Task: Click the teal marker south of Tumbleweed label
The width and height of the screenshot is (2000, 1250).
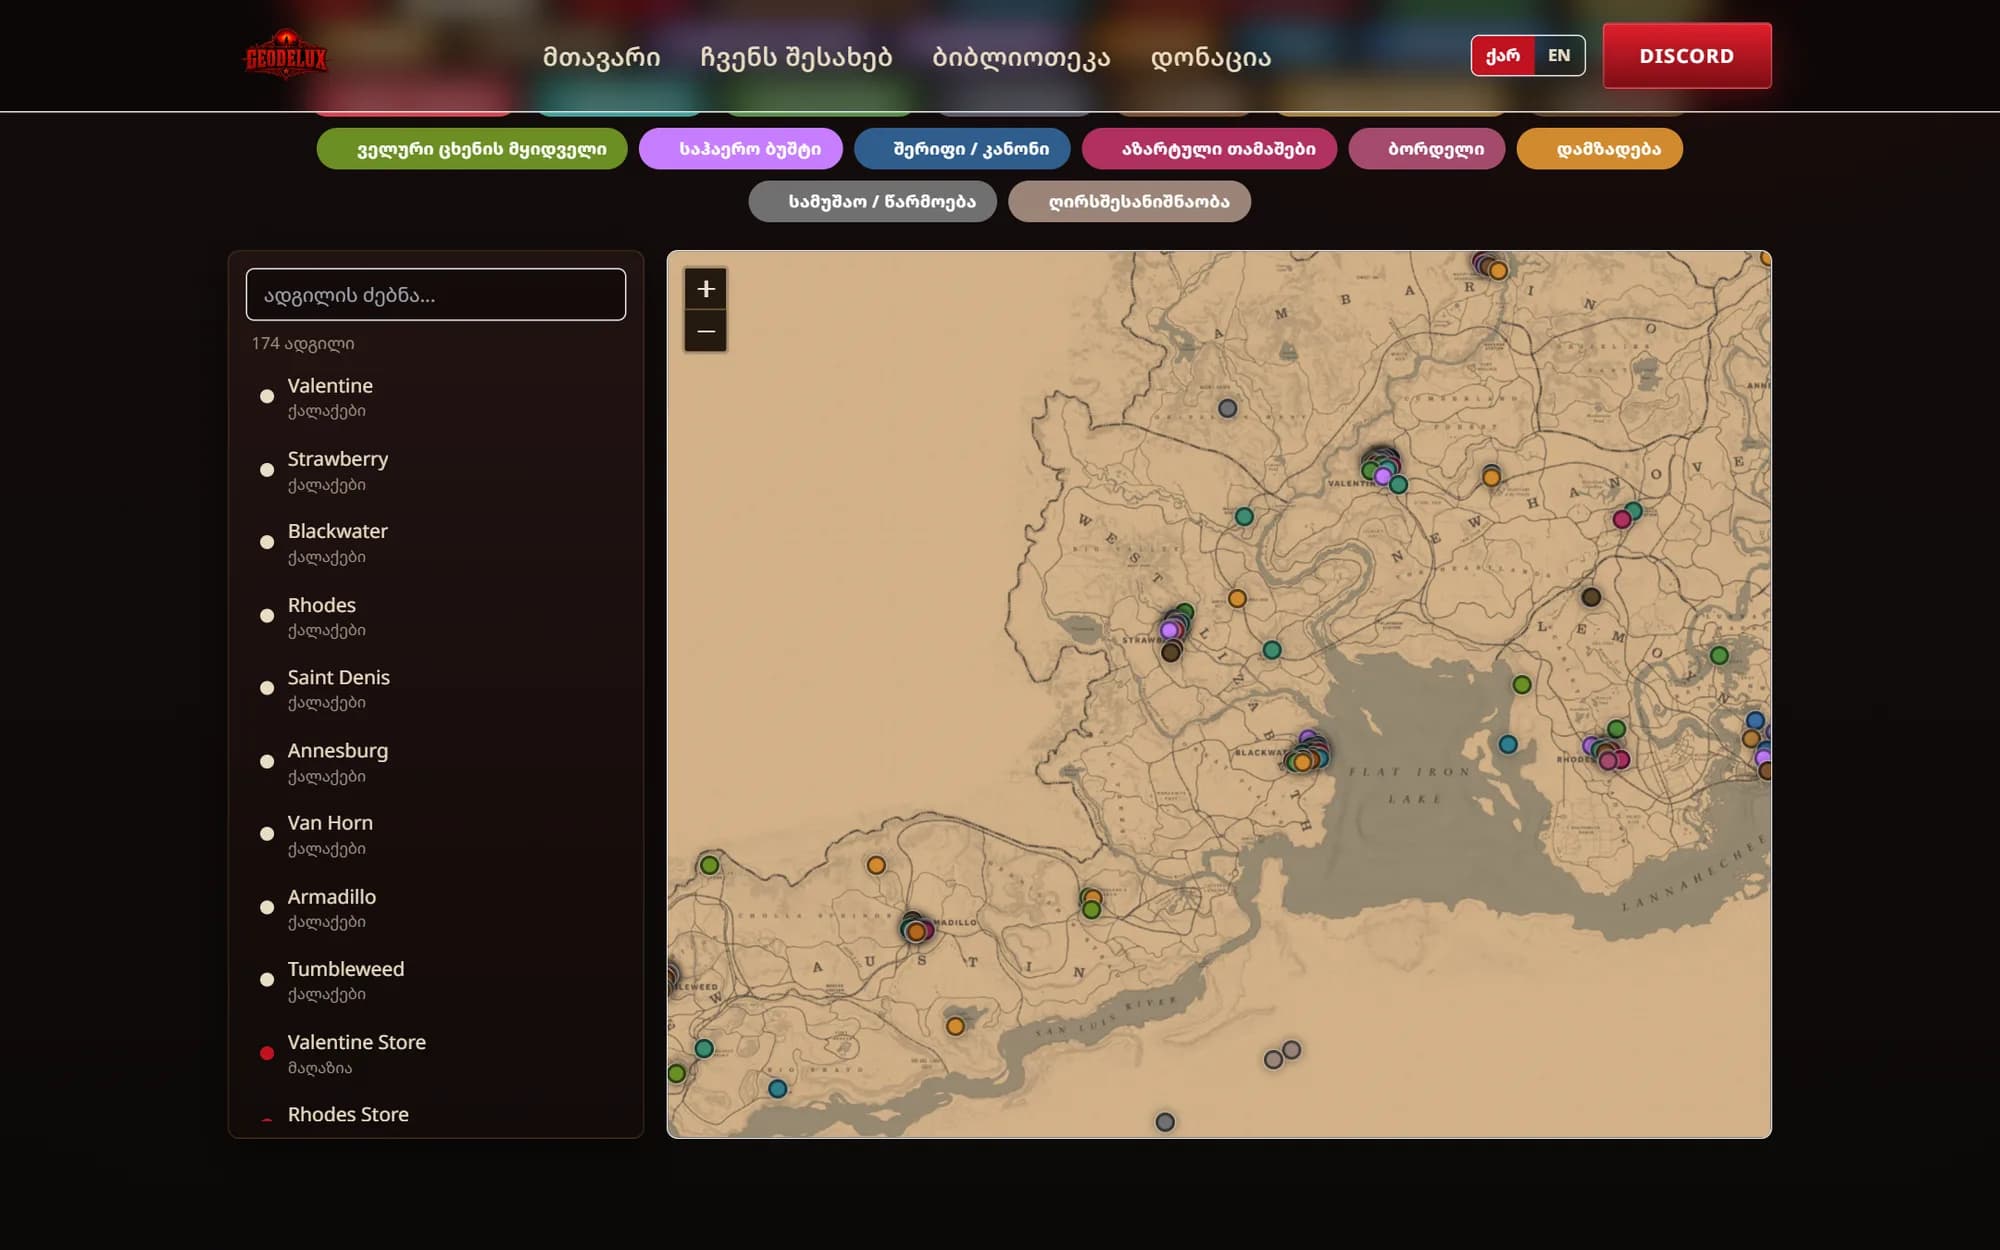Action: click(x=704, y=1049)
